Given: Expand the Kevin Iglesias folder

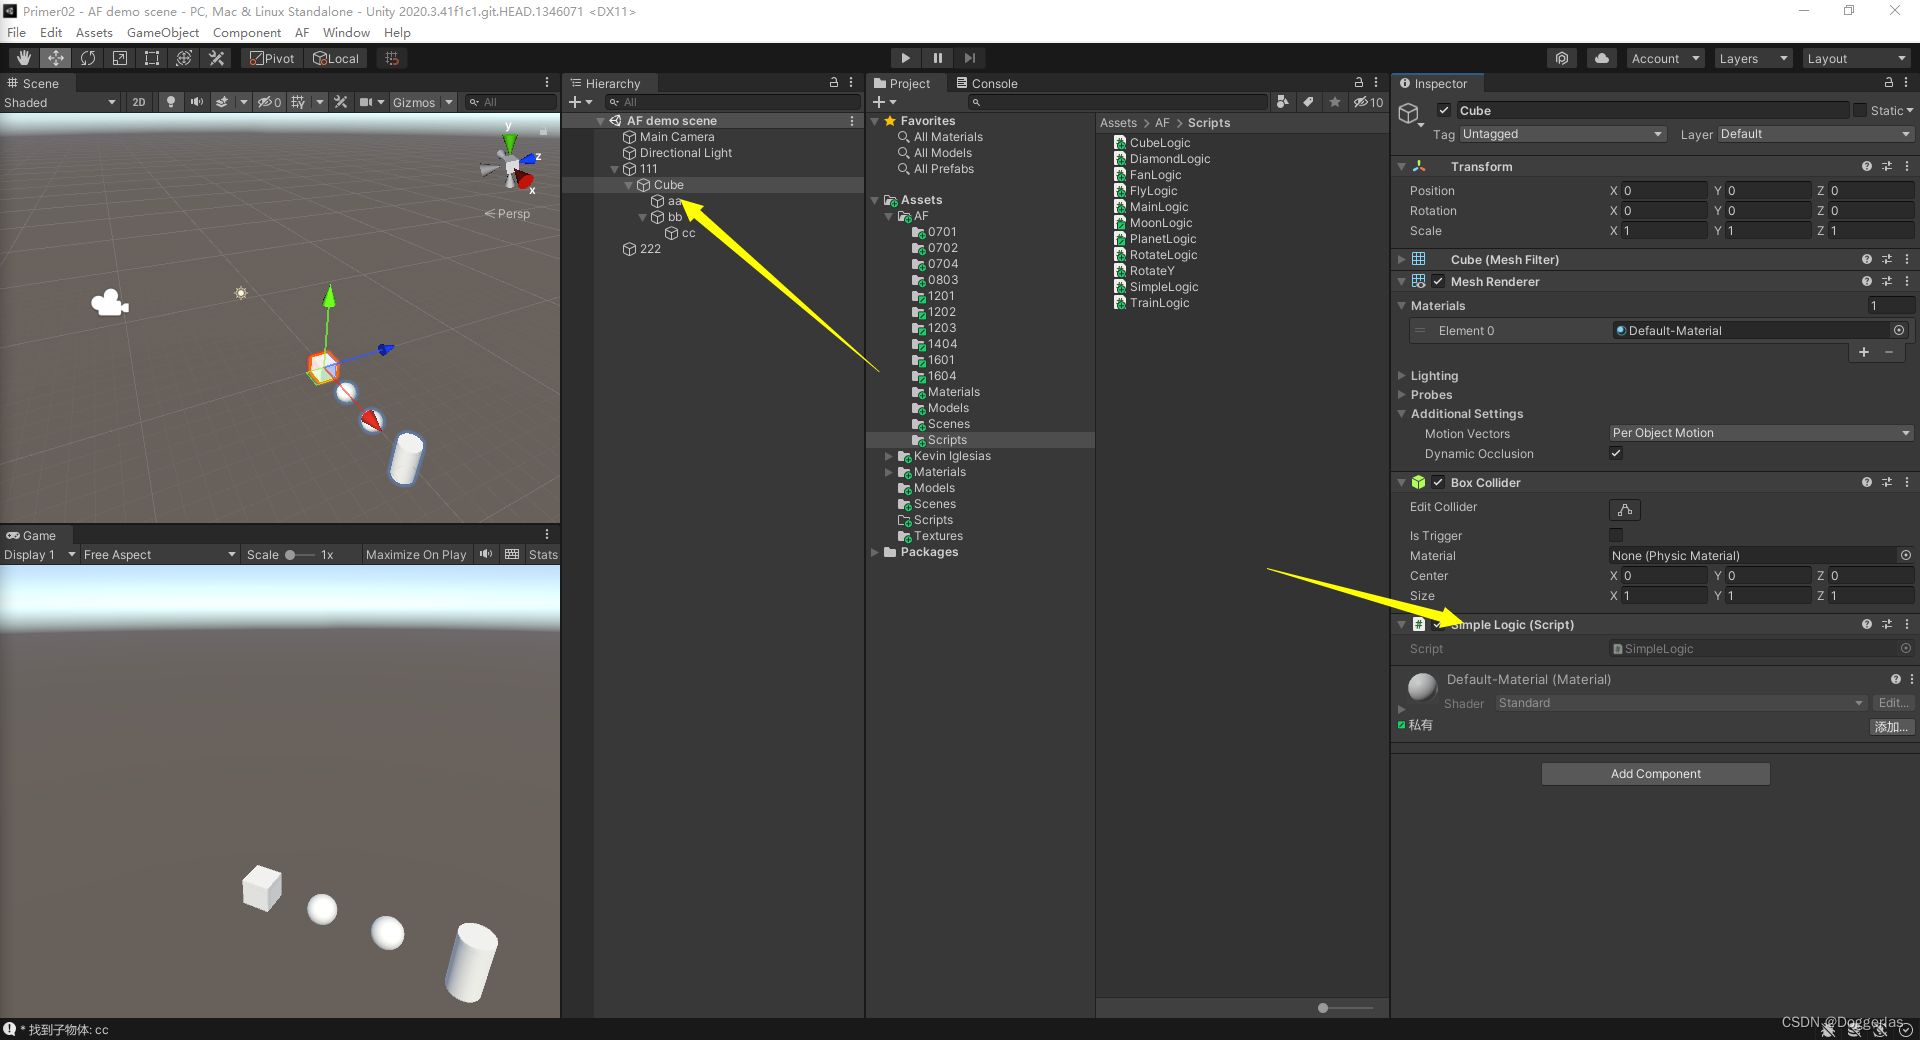Looking at the screenshot, I should coord(888,456).
